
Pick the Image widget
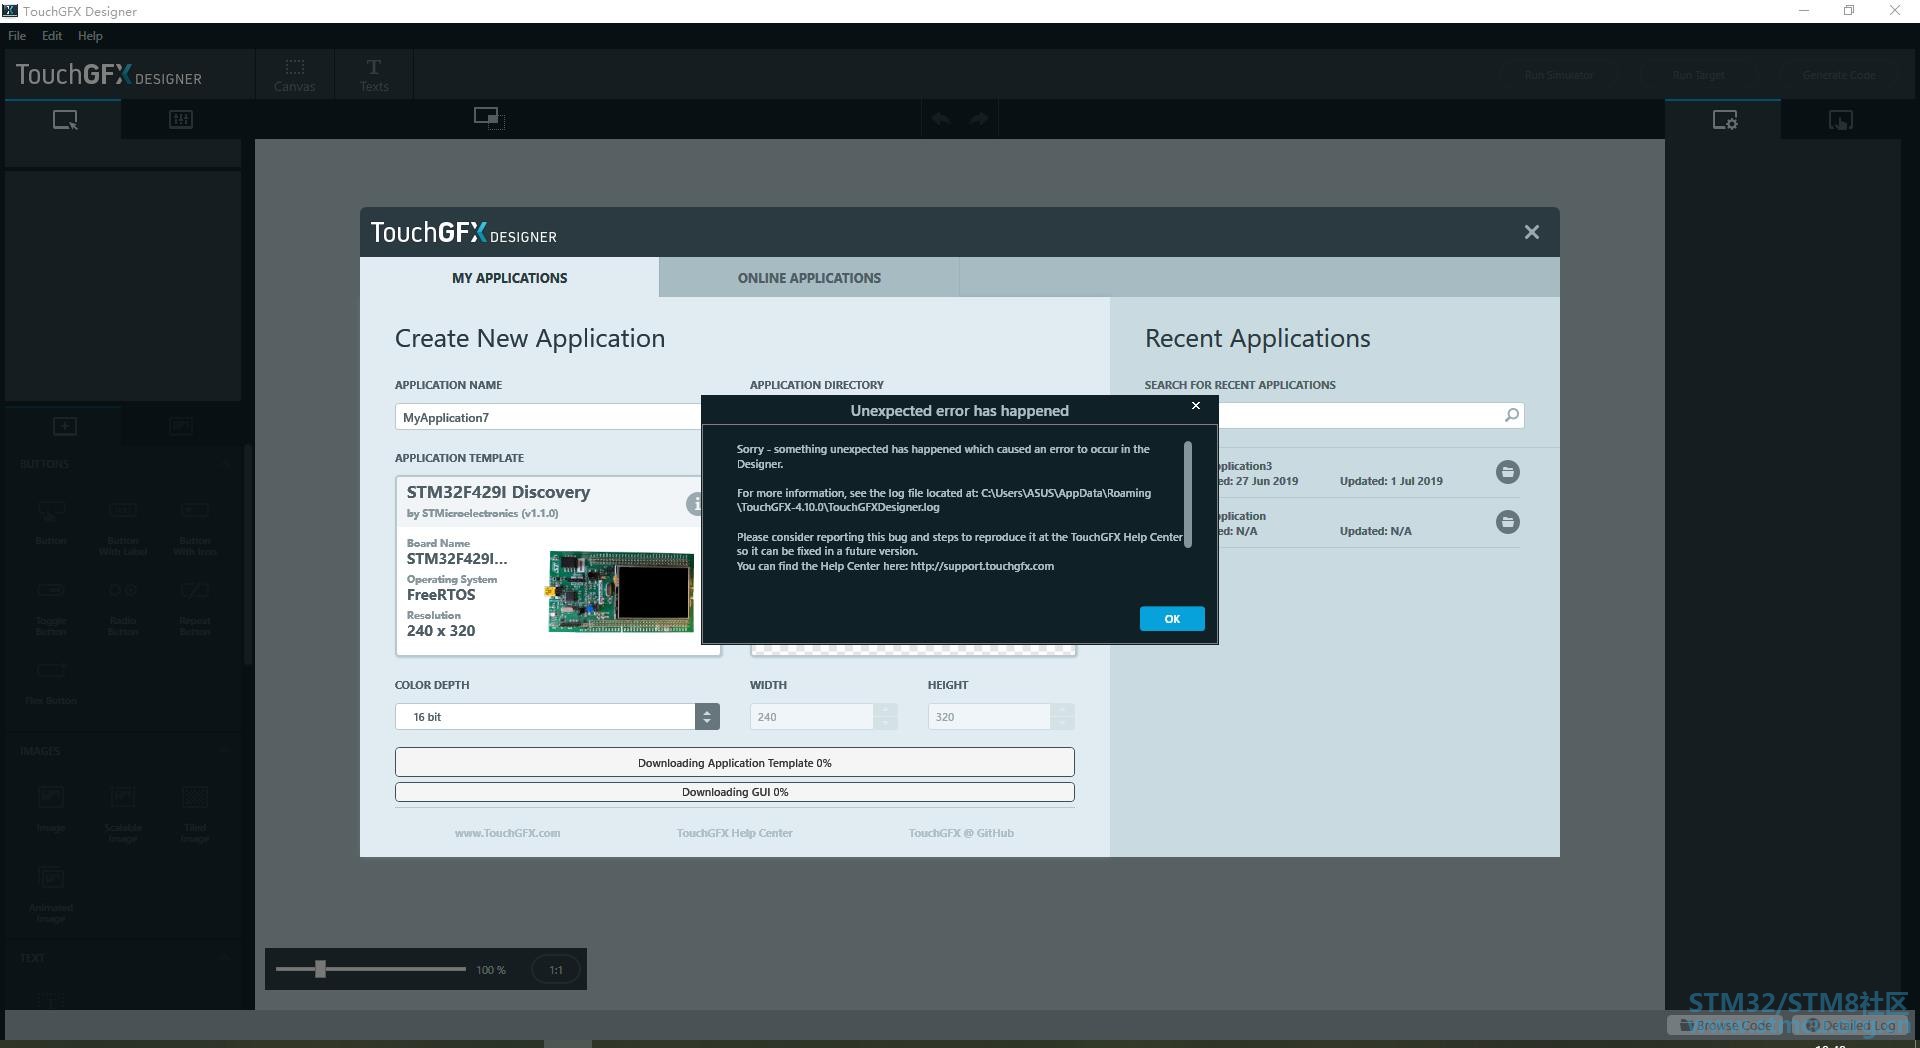click(51, 809)
